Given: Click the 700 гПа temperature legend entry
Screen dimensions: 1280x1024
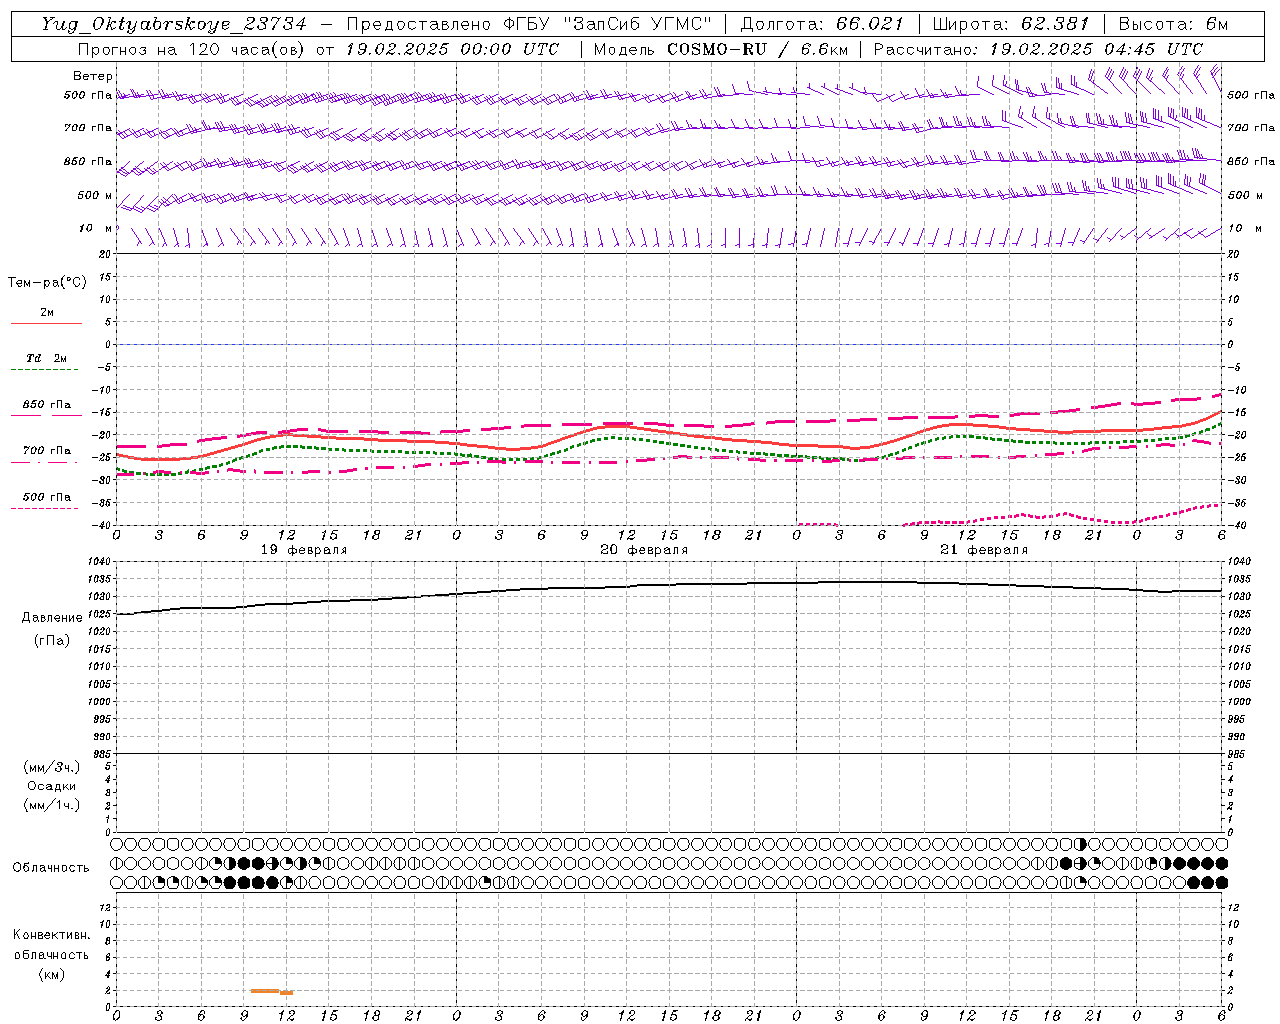Looking at the screenshot, I should click(47, 451).
